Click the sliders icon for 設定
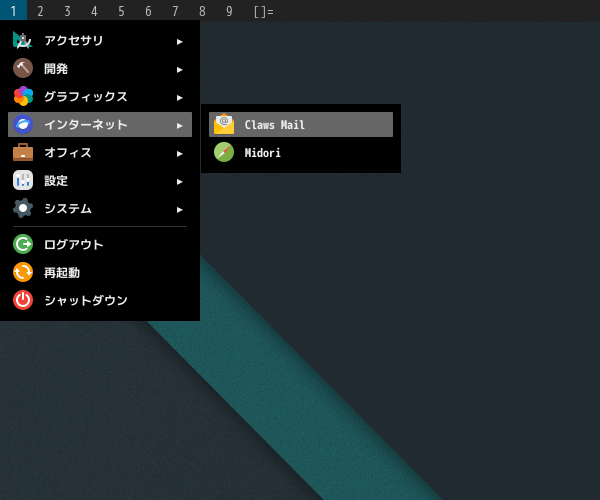The image size is (600, 500). [23, 180]
